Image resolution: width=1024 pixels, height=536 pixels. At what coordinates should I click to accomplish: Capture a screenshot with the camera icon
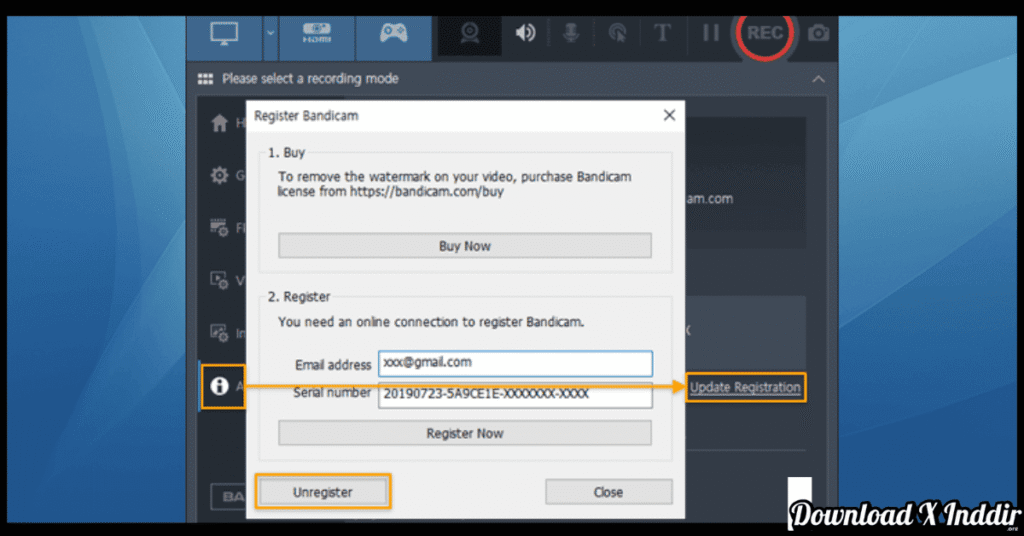point(819,33)
